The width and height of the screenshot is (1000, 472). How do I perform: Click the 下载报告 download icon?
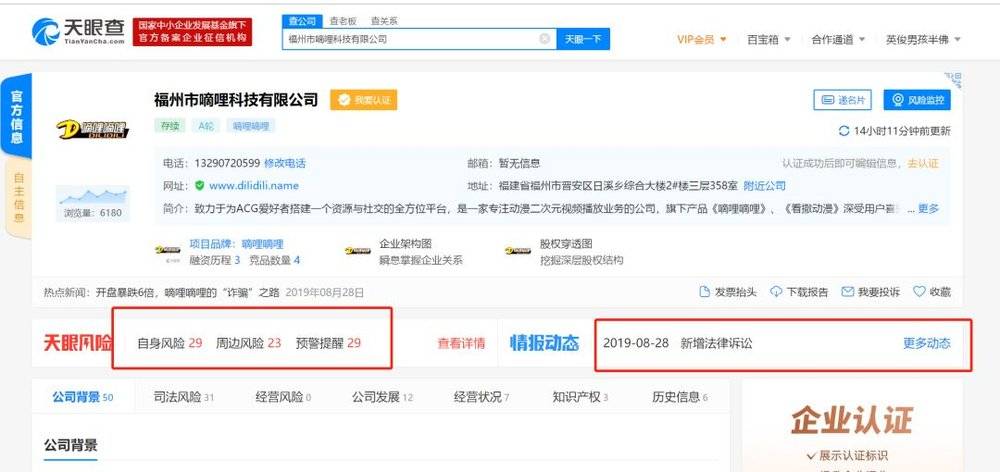coord(776,292)
